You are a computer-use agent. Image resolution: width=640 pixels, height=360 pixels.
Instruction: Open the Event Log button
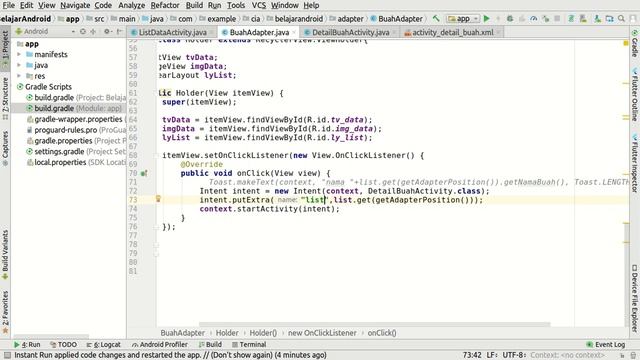click(606, 344)
